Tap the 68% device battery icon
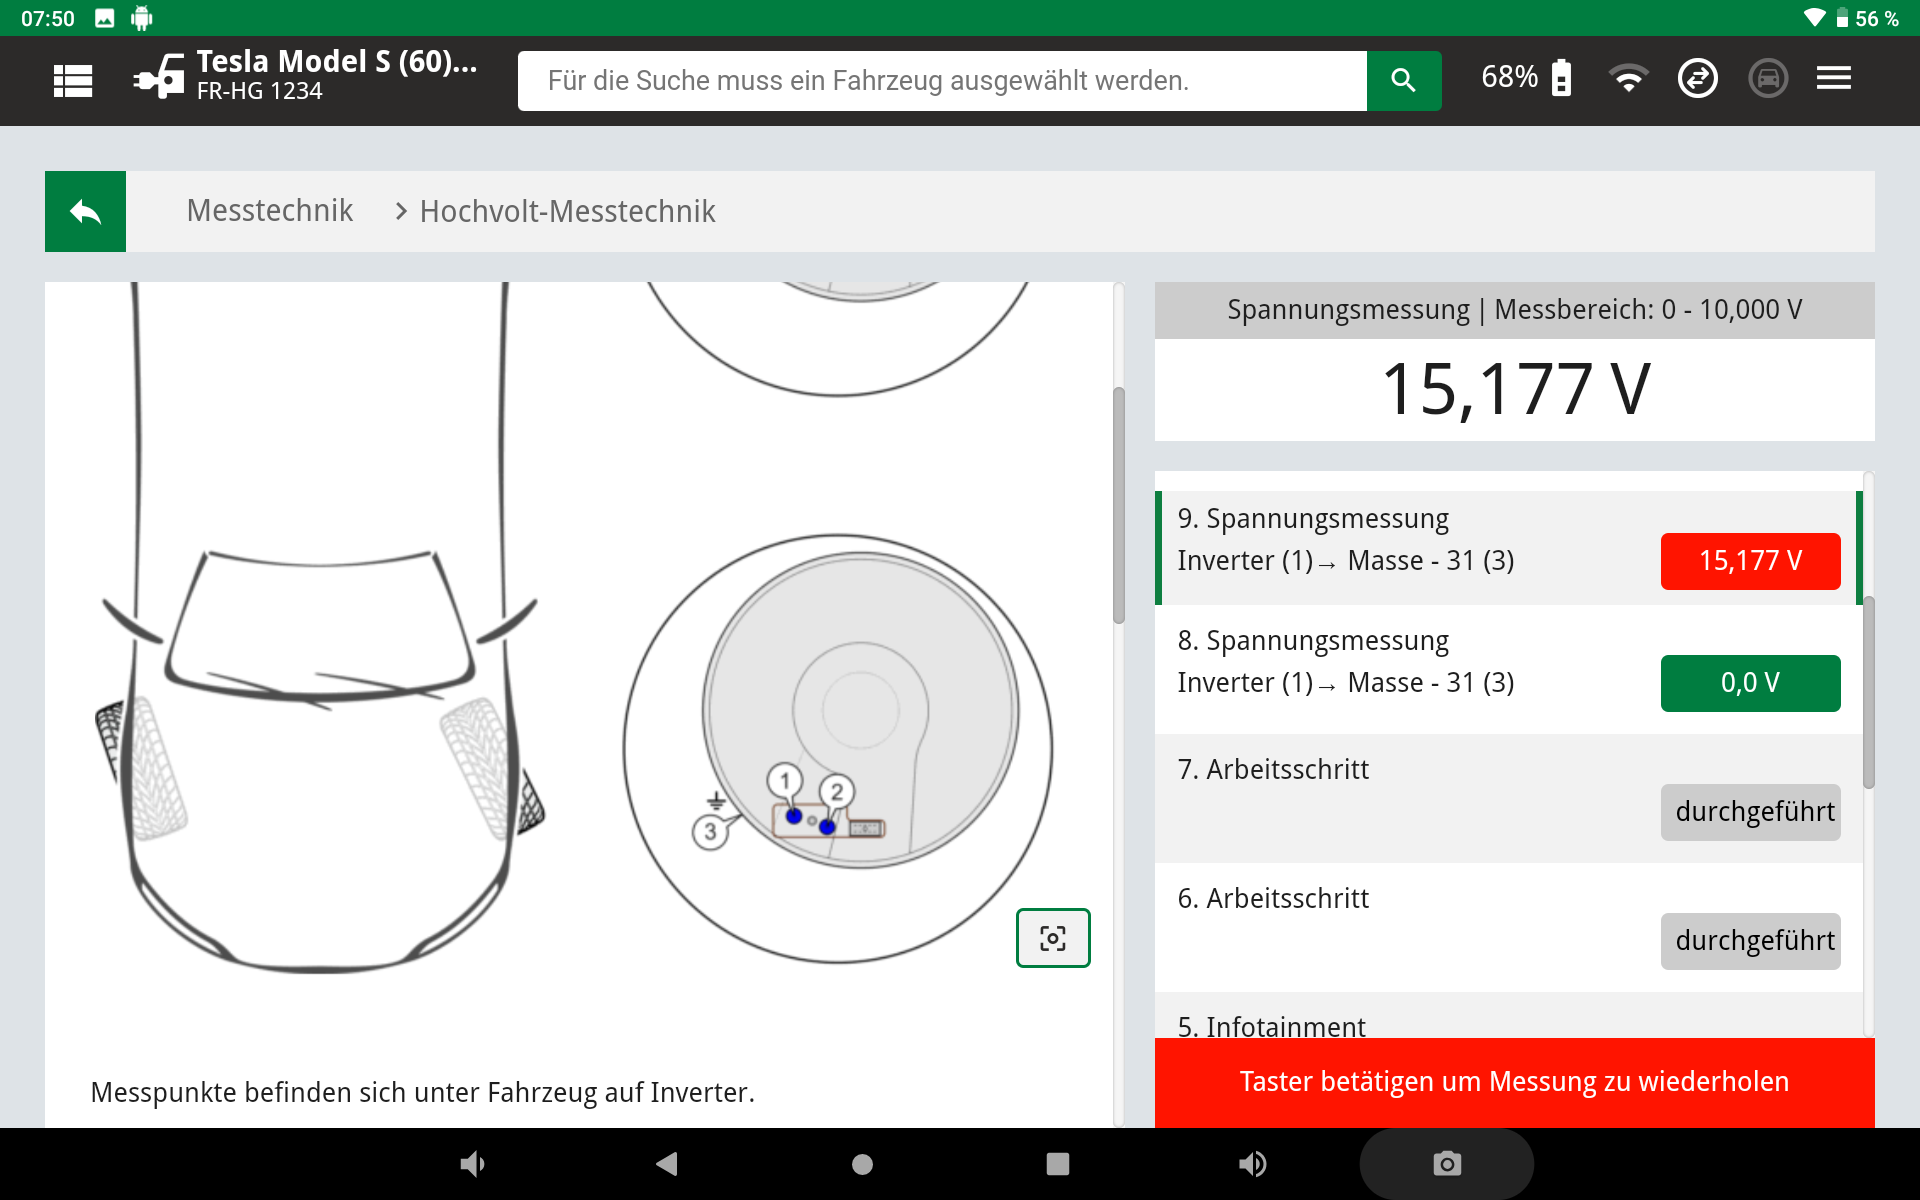Image resolution: width=1920 pixels, height=1200 pixels. point(1560,78)
